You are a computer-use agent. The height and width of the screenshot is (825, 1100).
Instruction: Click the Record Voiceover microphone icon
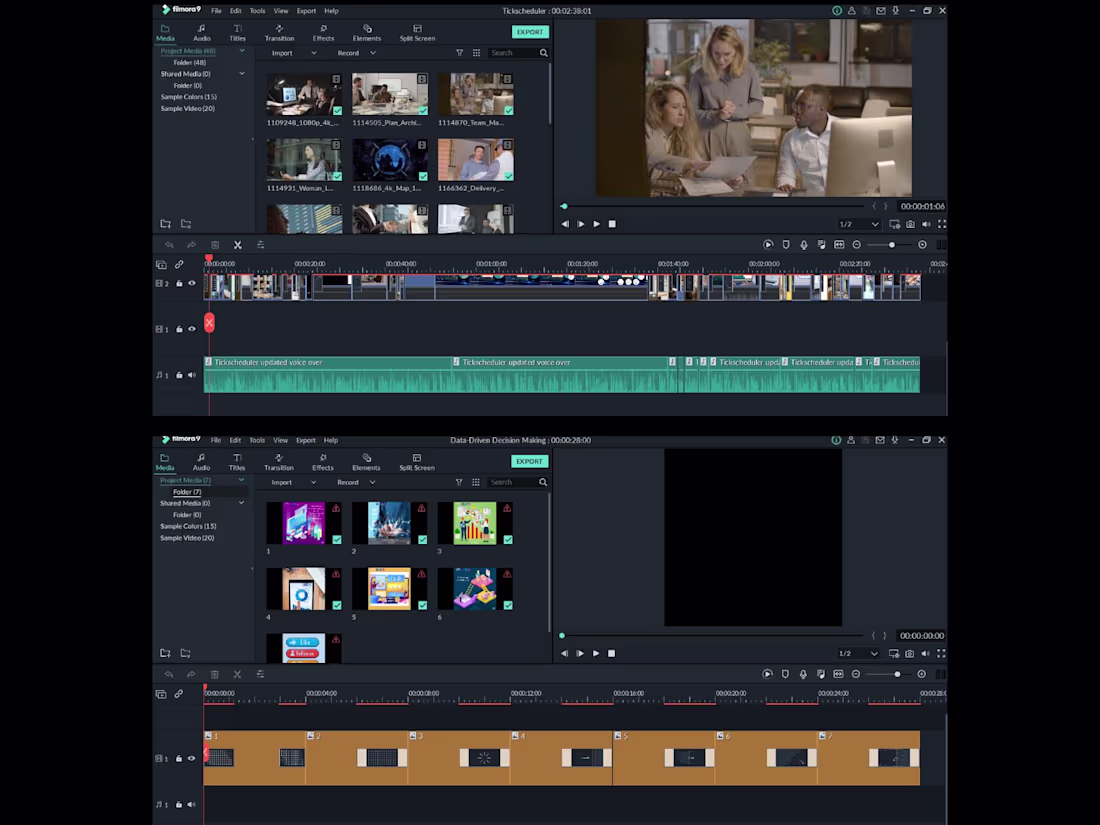[804, 244]
